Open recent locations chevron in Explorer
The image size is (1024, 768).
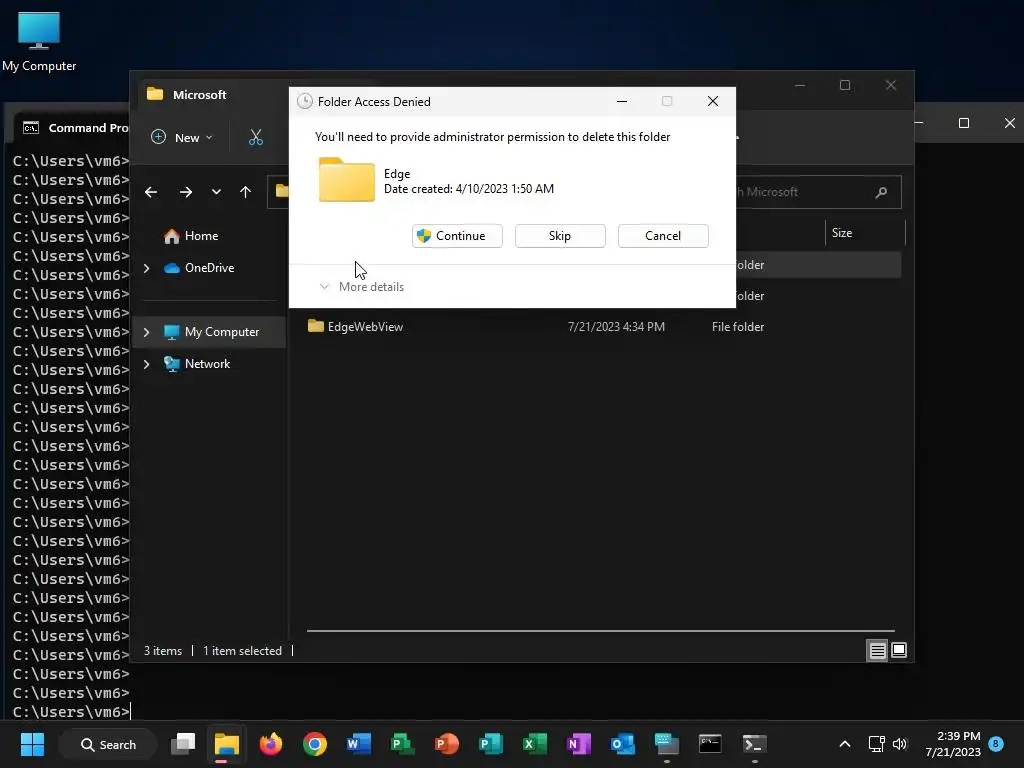(216, 192)
